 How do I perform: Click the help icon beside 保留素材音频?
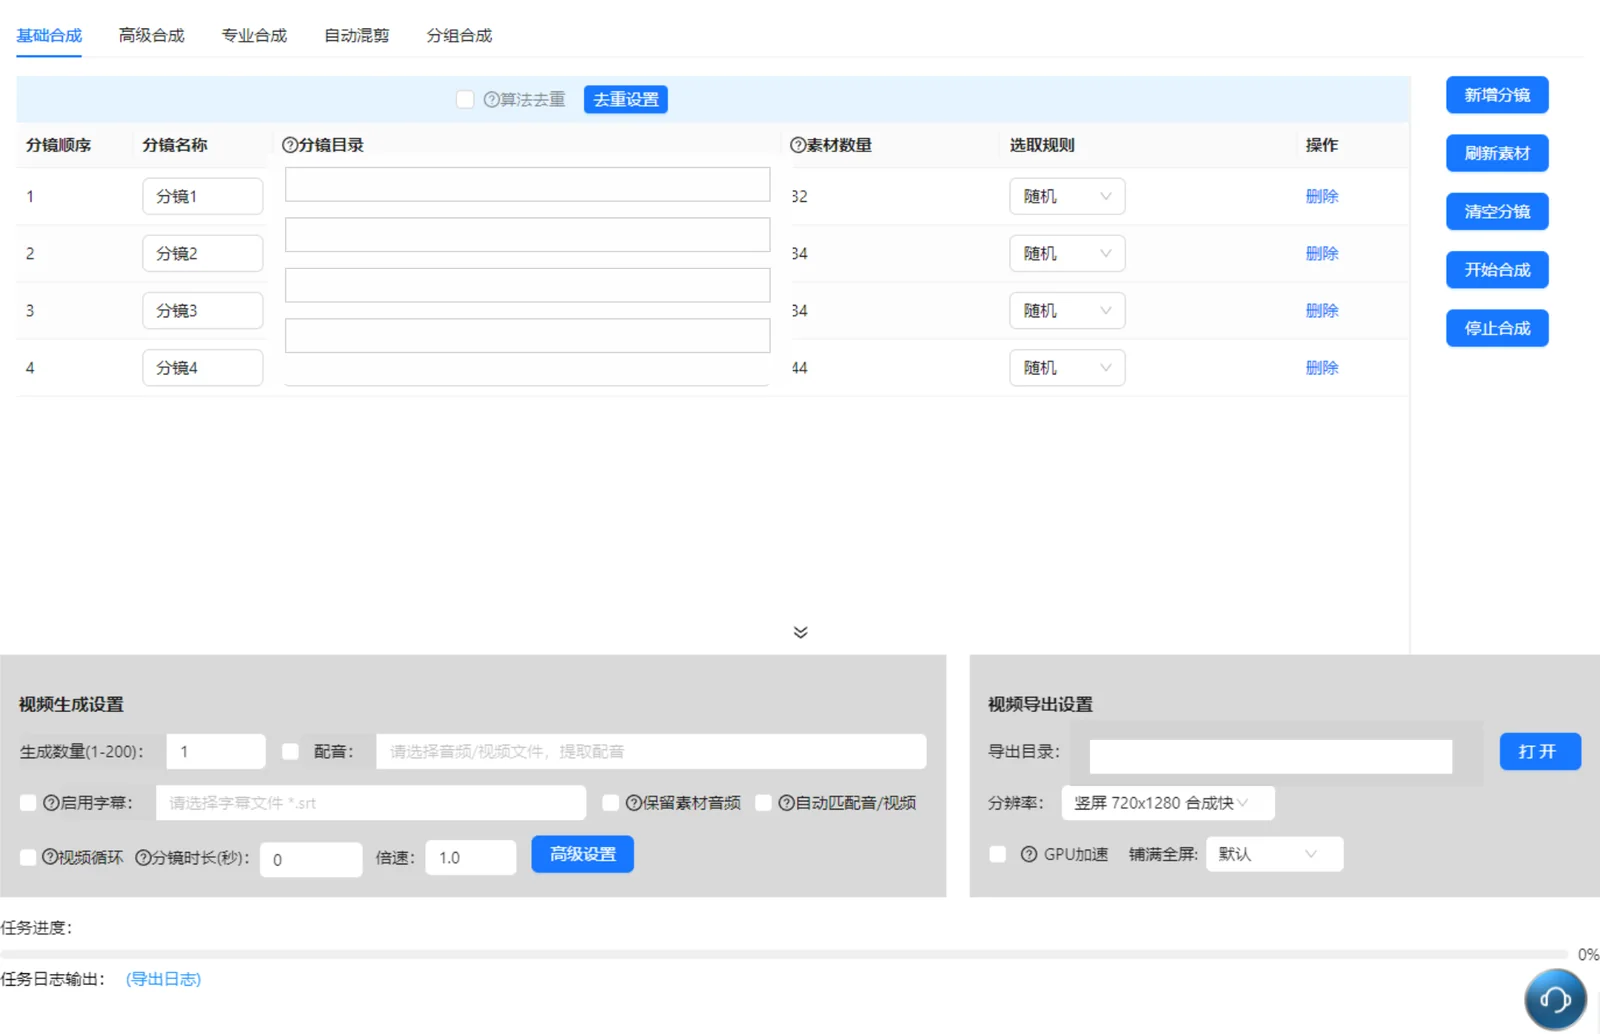[633, 803]
